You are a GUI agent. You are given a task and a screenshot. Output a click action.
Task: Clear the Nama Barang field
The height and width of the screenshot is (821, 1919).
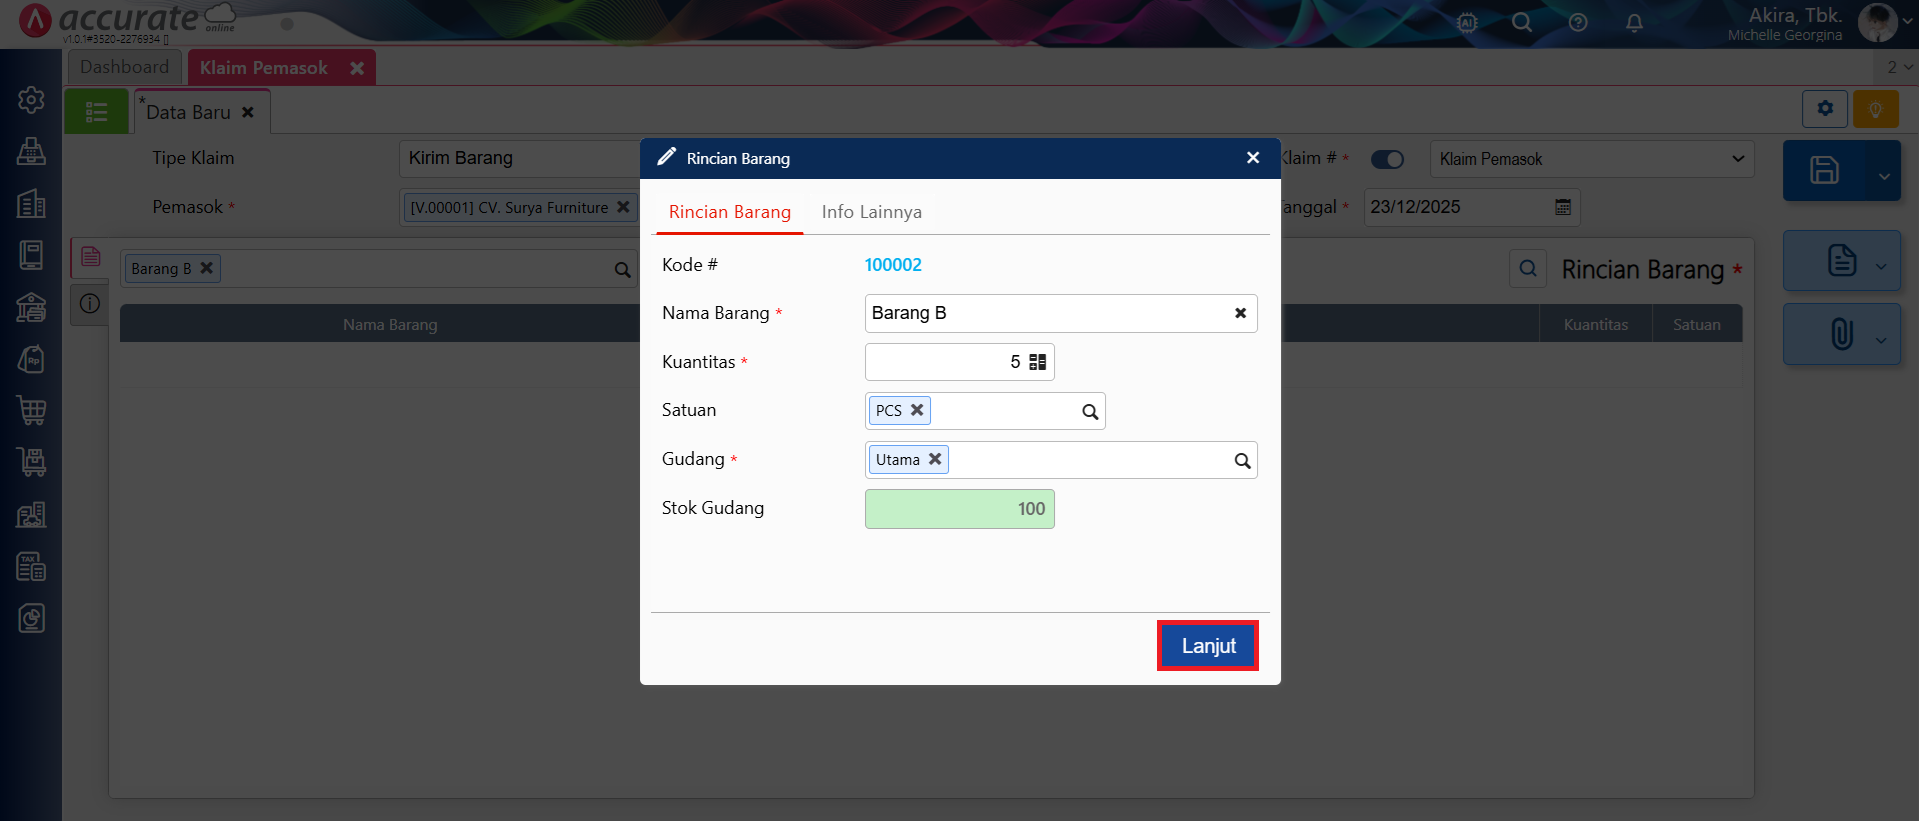point(1240,313)
